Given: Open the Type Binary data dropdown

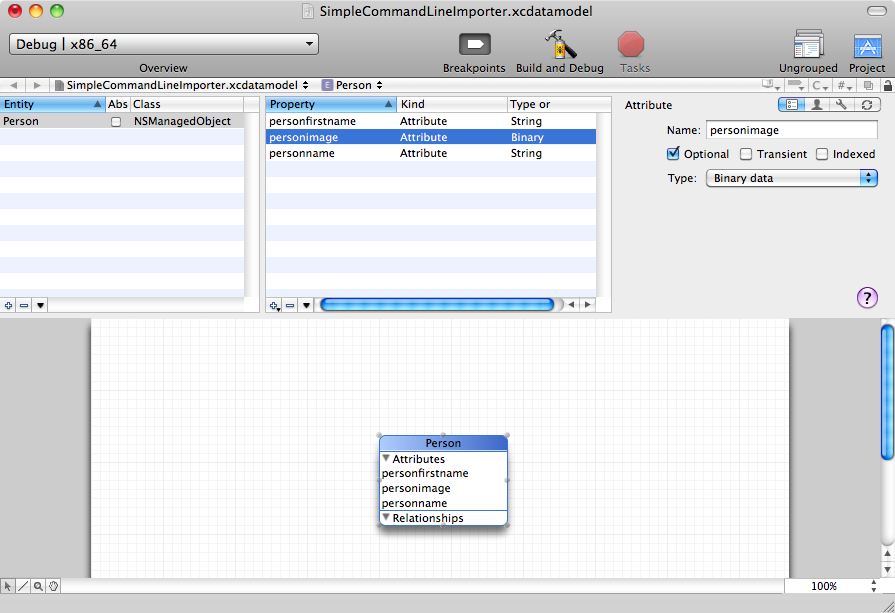Looking at the screenshot, I should pos(791,178).
